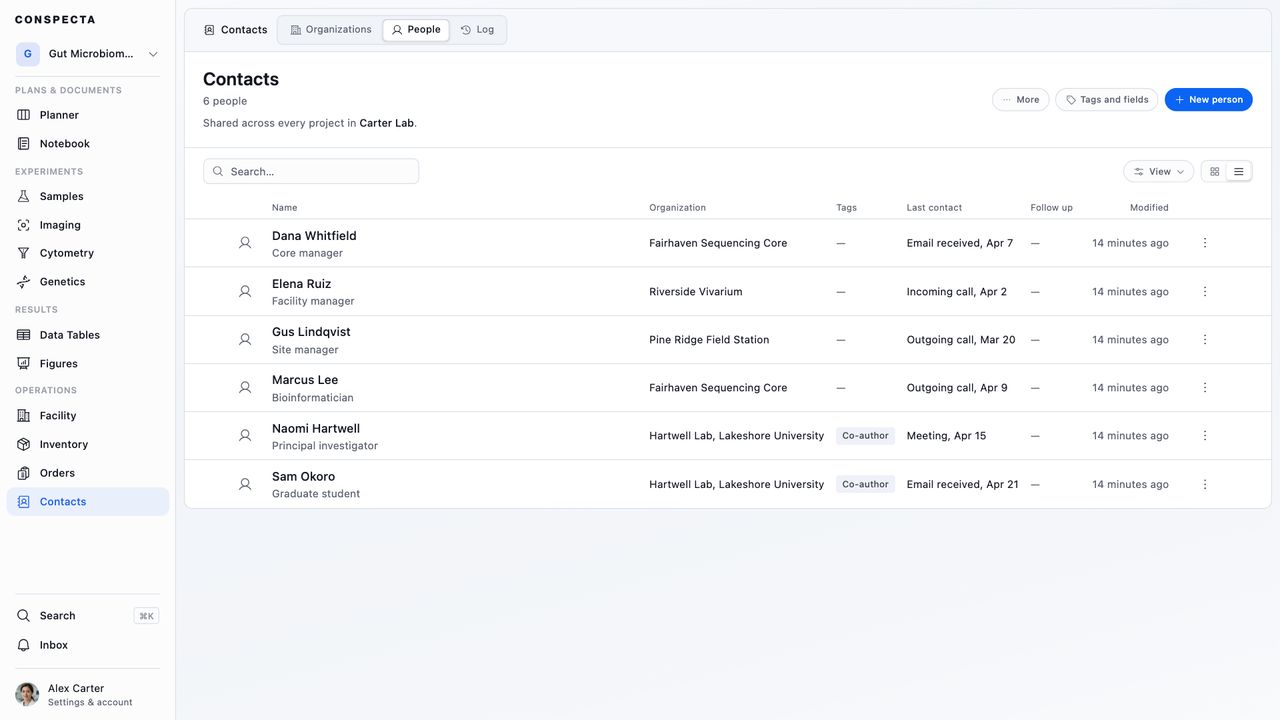Click the Co-author tag on Sam Okoro
This screenshot has height=720, width=1280.
(x=866, y=484)
